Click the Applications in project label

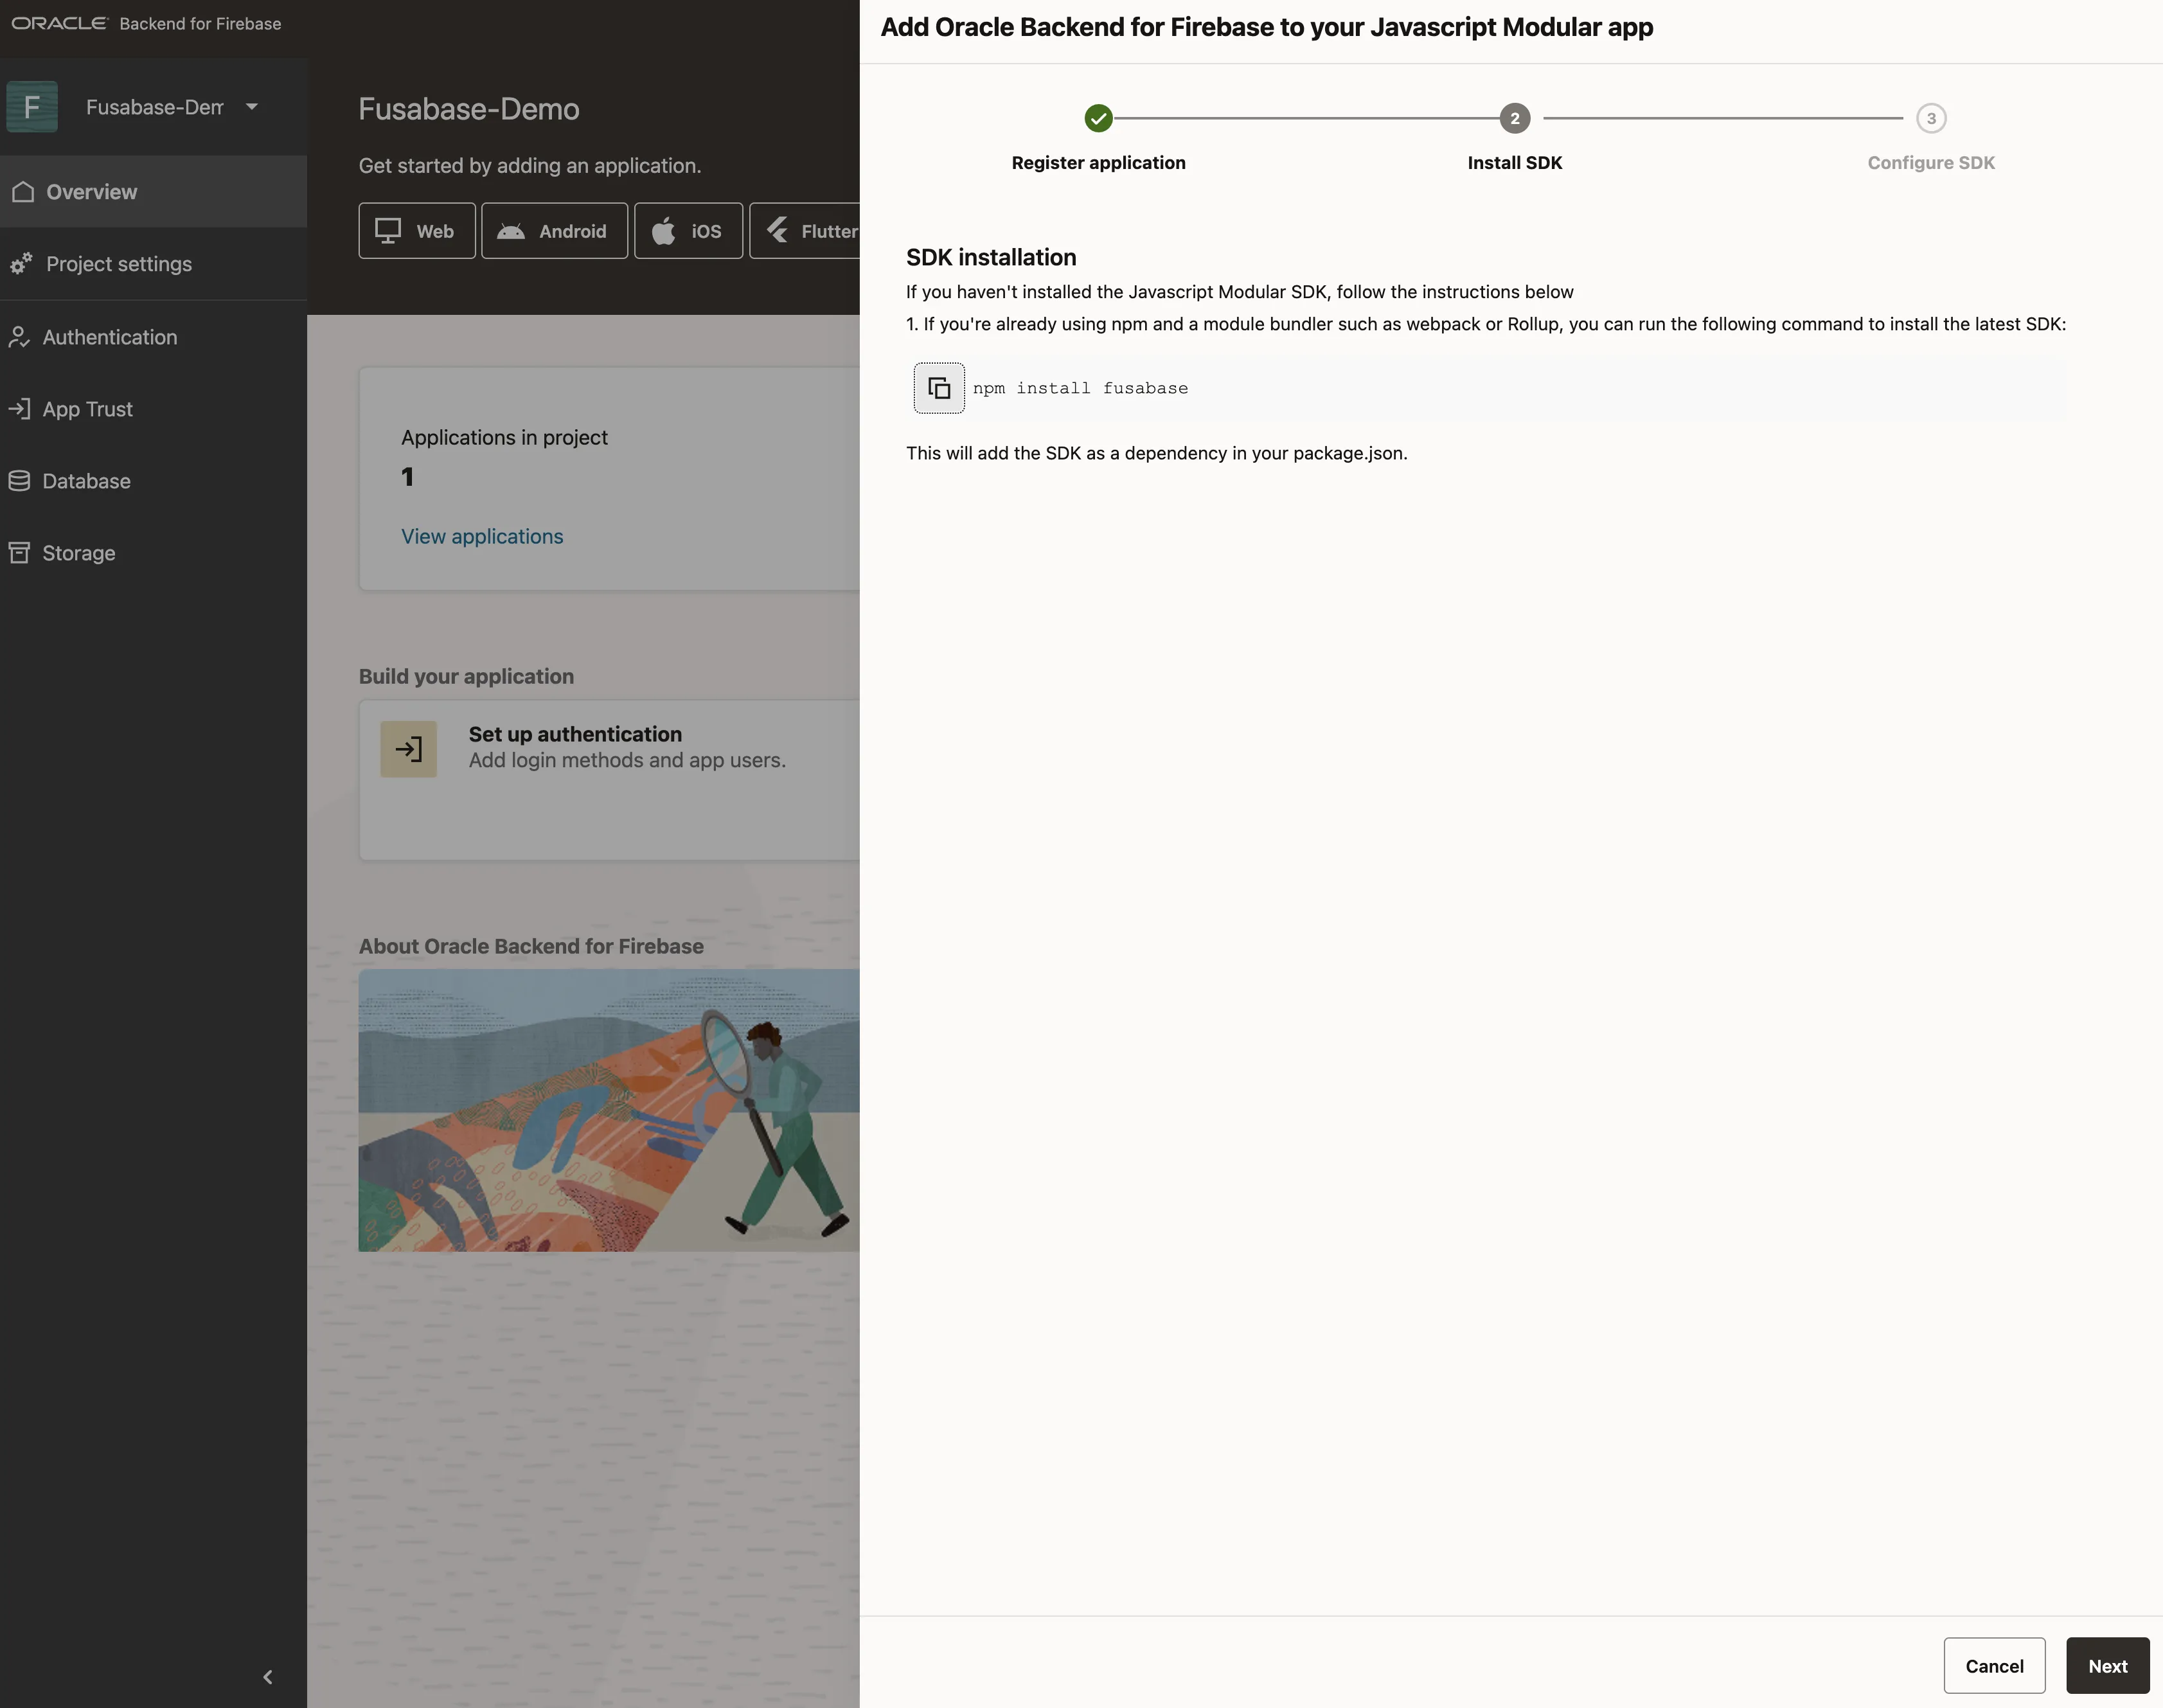click(504, 438)
